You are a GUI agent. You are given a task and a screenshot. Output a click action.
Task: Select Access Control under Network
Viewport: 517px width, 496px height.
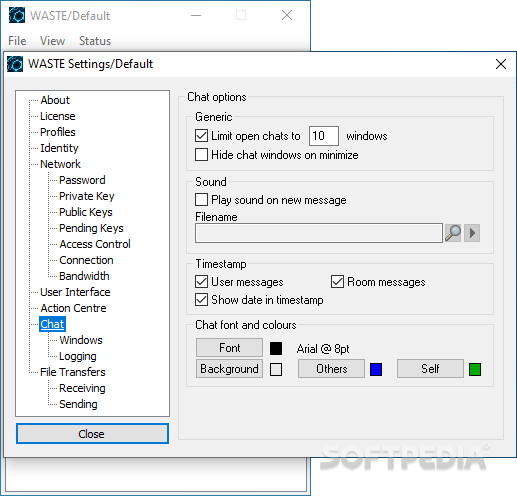coord(95,244)
